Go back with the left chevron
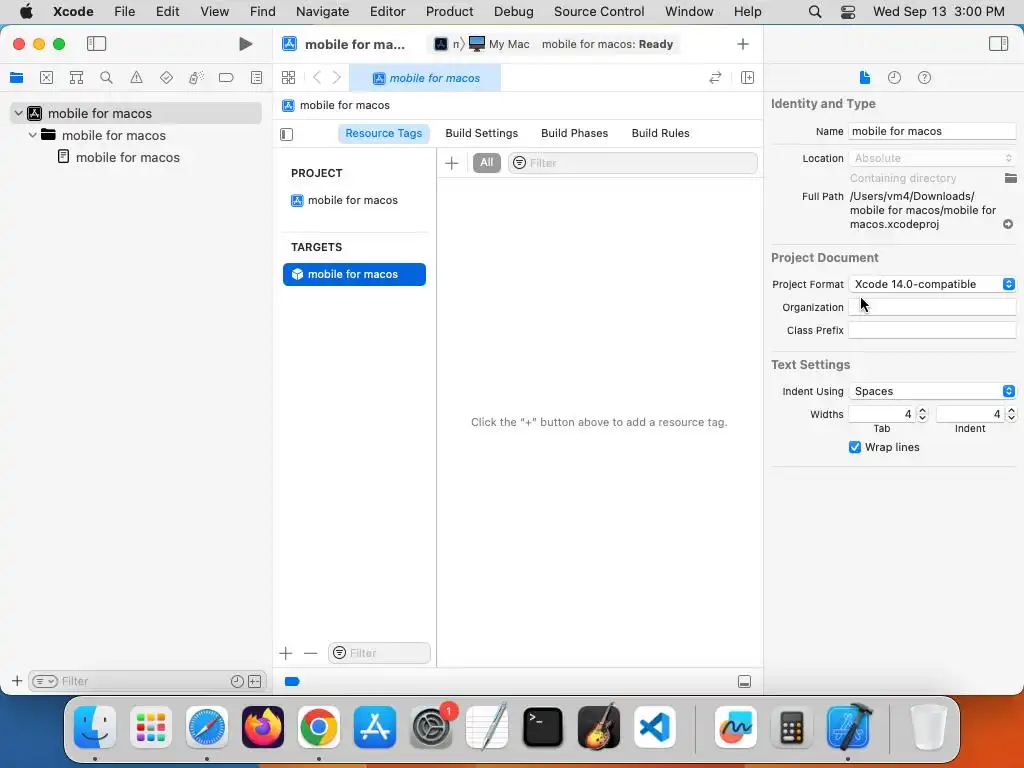This screenshot has width=1024, height=768. click(317, 78)
